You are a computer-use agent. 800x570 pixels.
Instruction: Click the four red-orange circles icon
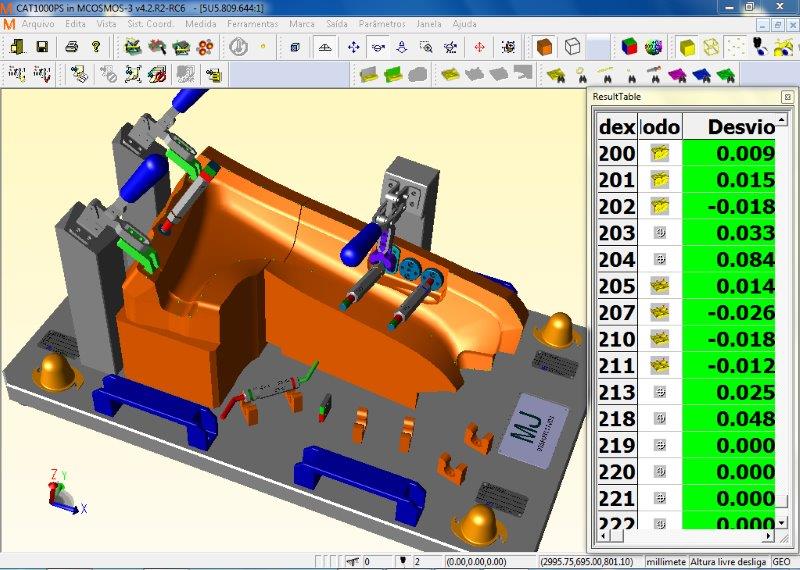[206, 48]
